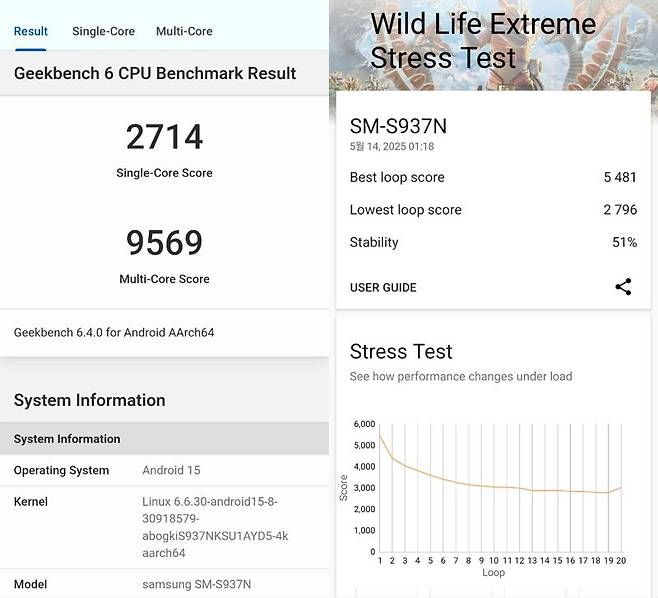Click Geekbench 6.4.0 for Android AArch64 text

pos(114,332)
